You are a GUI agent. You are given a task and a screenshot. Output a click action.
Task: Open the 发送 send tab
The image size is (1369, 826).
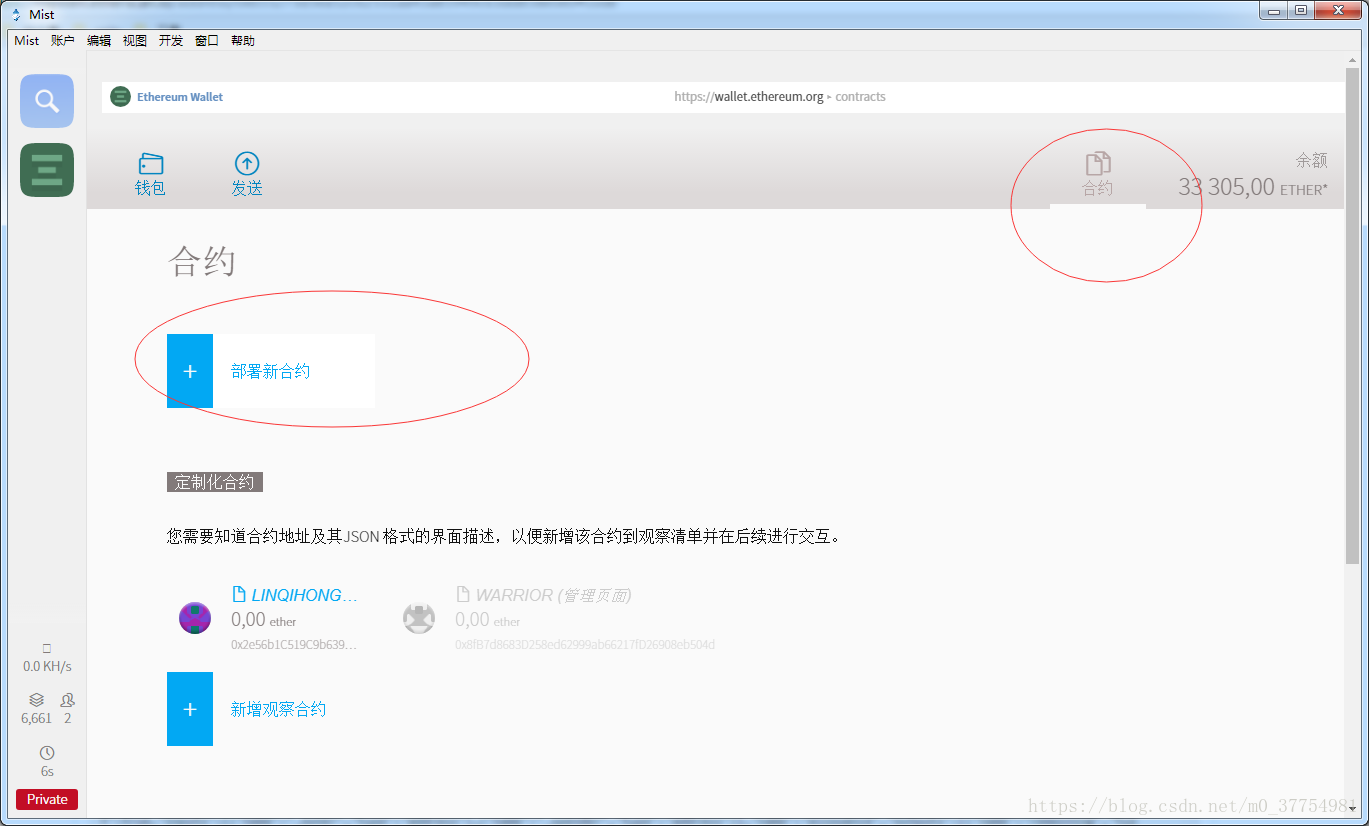click(247, 174)
